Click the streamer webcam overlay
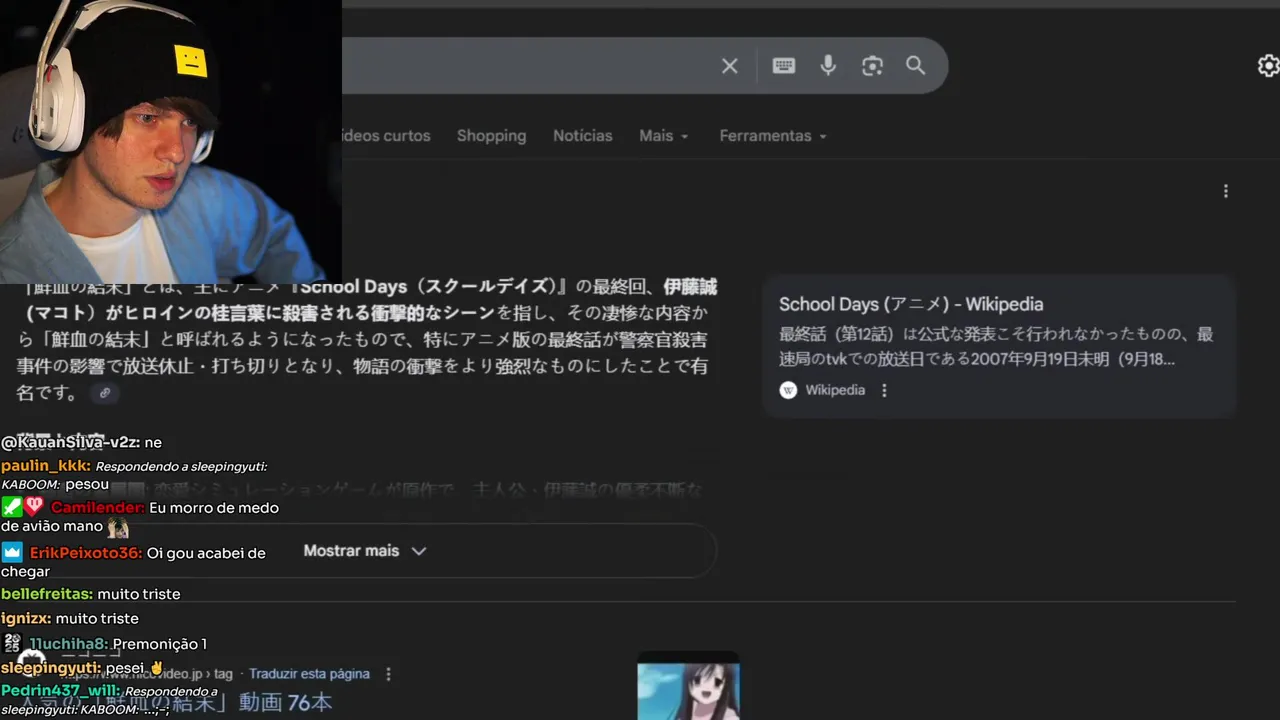This screenshot has height=720, width=1280. click(171, 142)
